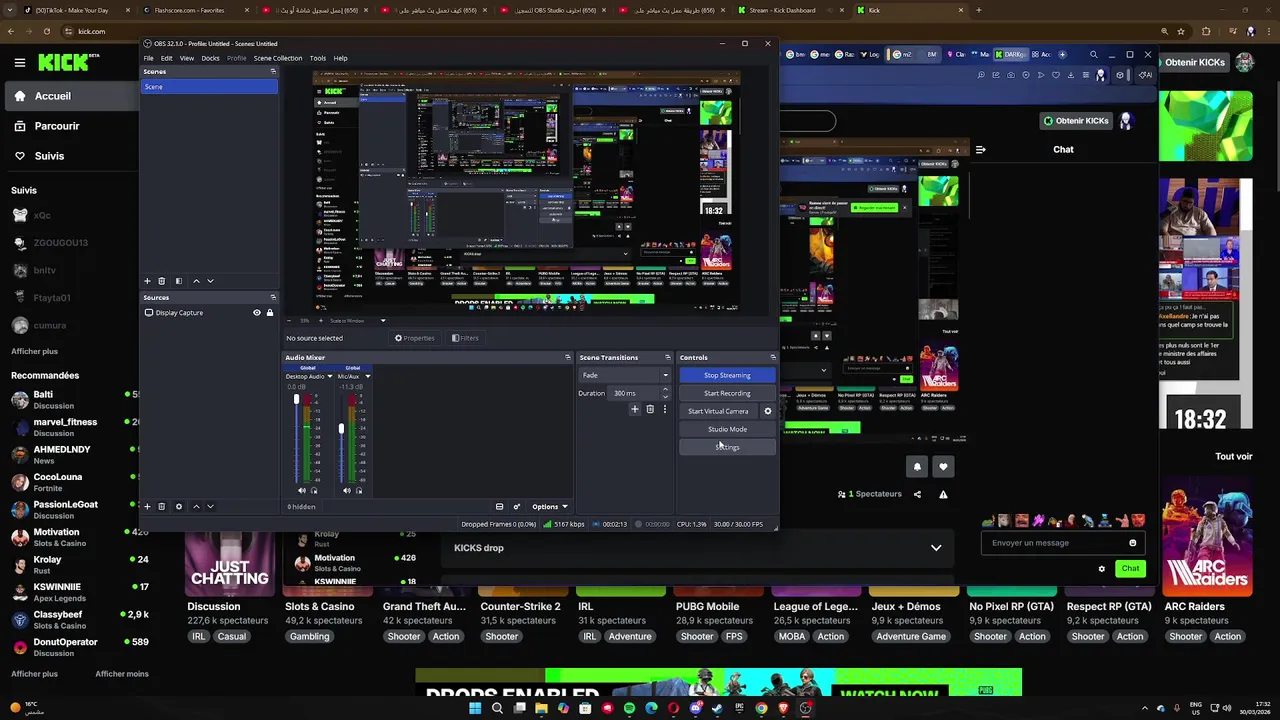1280x720 pixels.
Task: Click Stop Streaming in OBS Controls
Action: [x=727, y=375]
